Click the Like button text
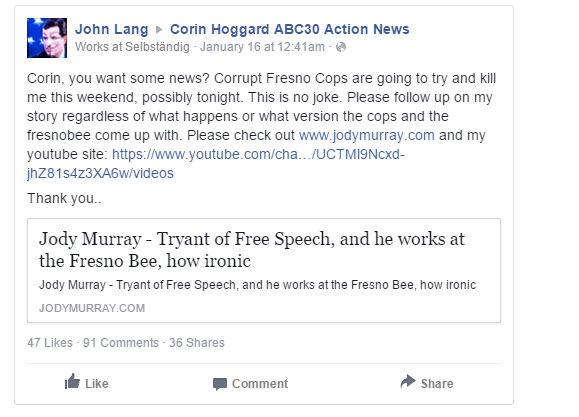The height and width of the screenshot is (417, 579). pos(97,384)
